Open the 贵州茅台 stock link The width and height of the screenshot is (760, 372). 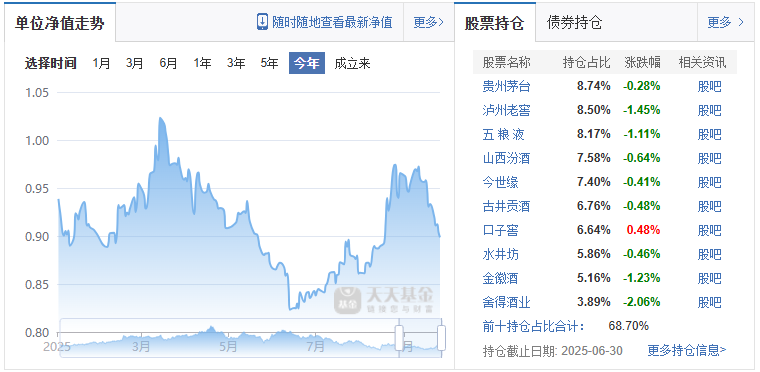tap(507, 86)
